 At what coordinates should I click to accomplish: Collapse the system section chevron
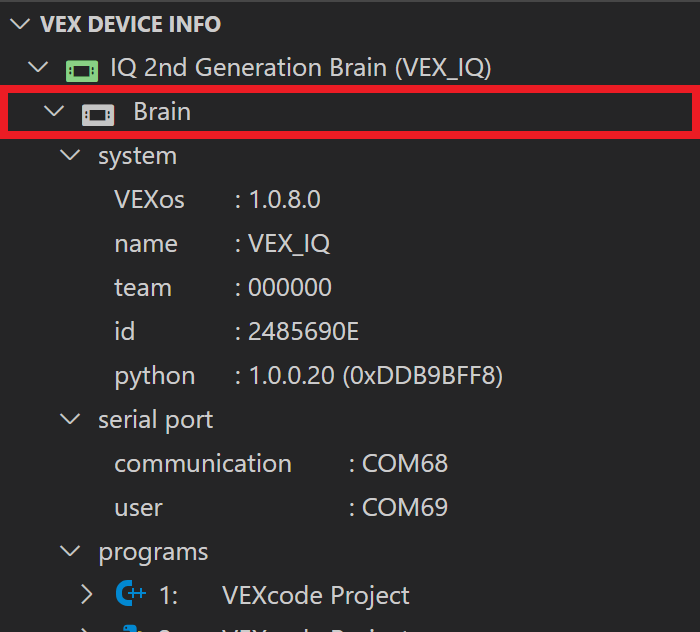tap(70, 156)
